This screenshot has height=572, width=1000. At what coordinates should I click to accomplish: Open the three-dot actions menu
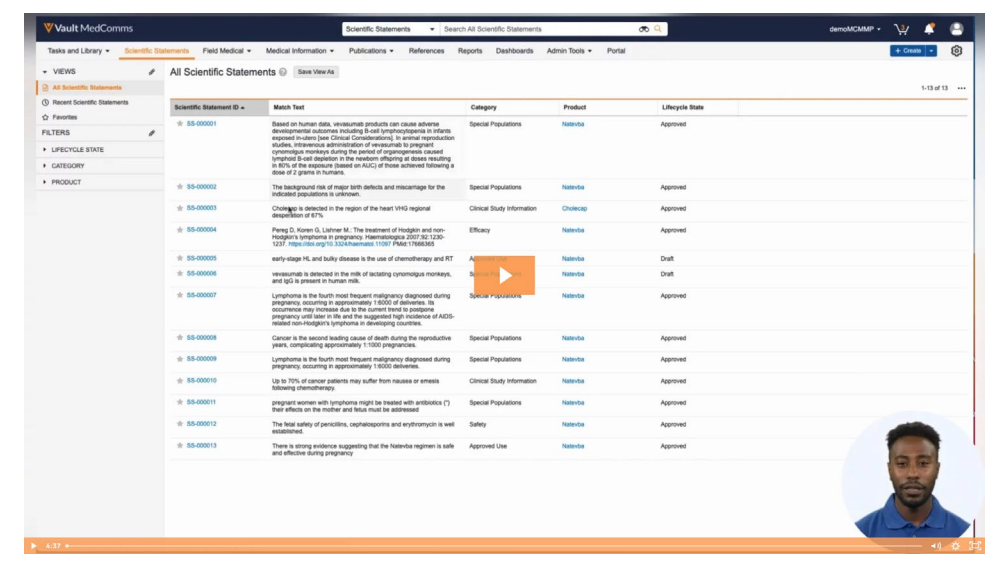pyautogui.click(x=961, y=88)
